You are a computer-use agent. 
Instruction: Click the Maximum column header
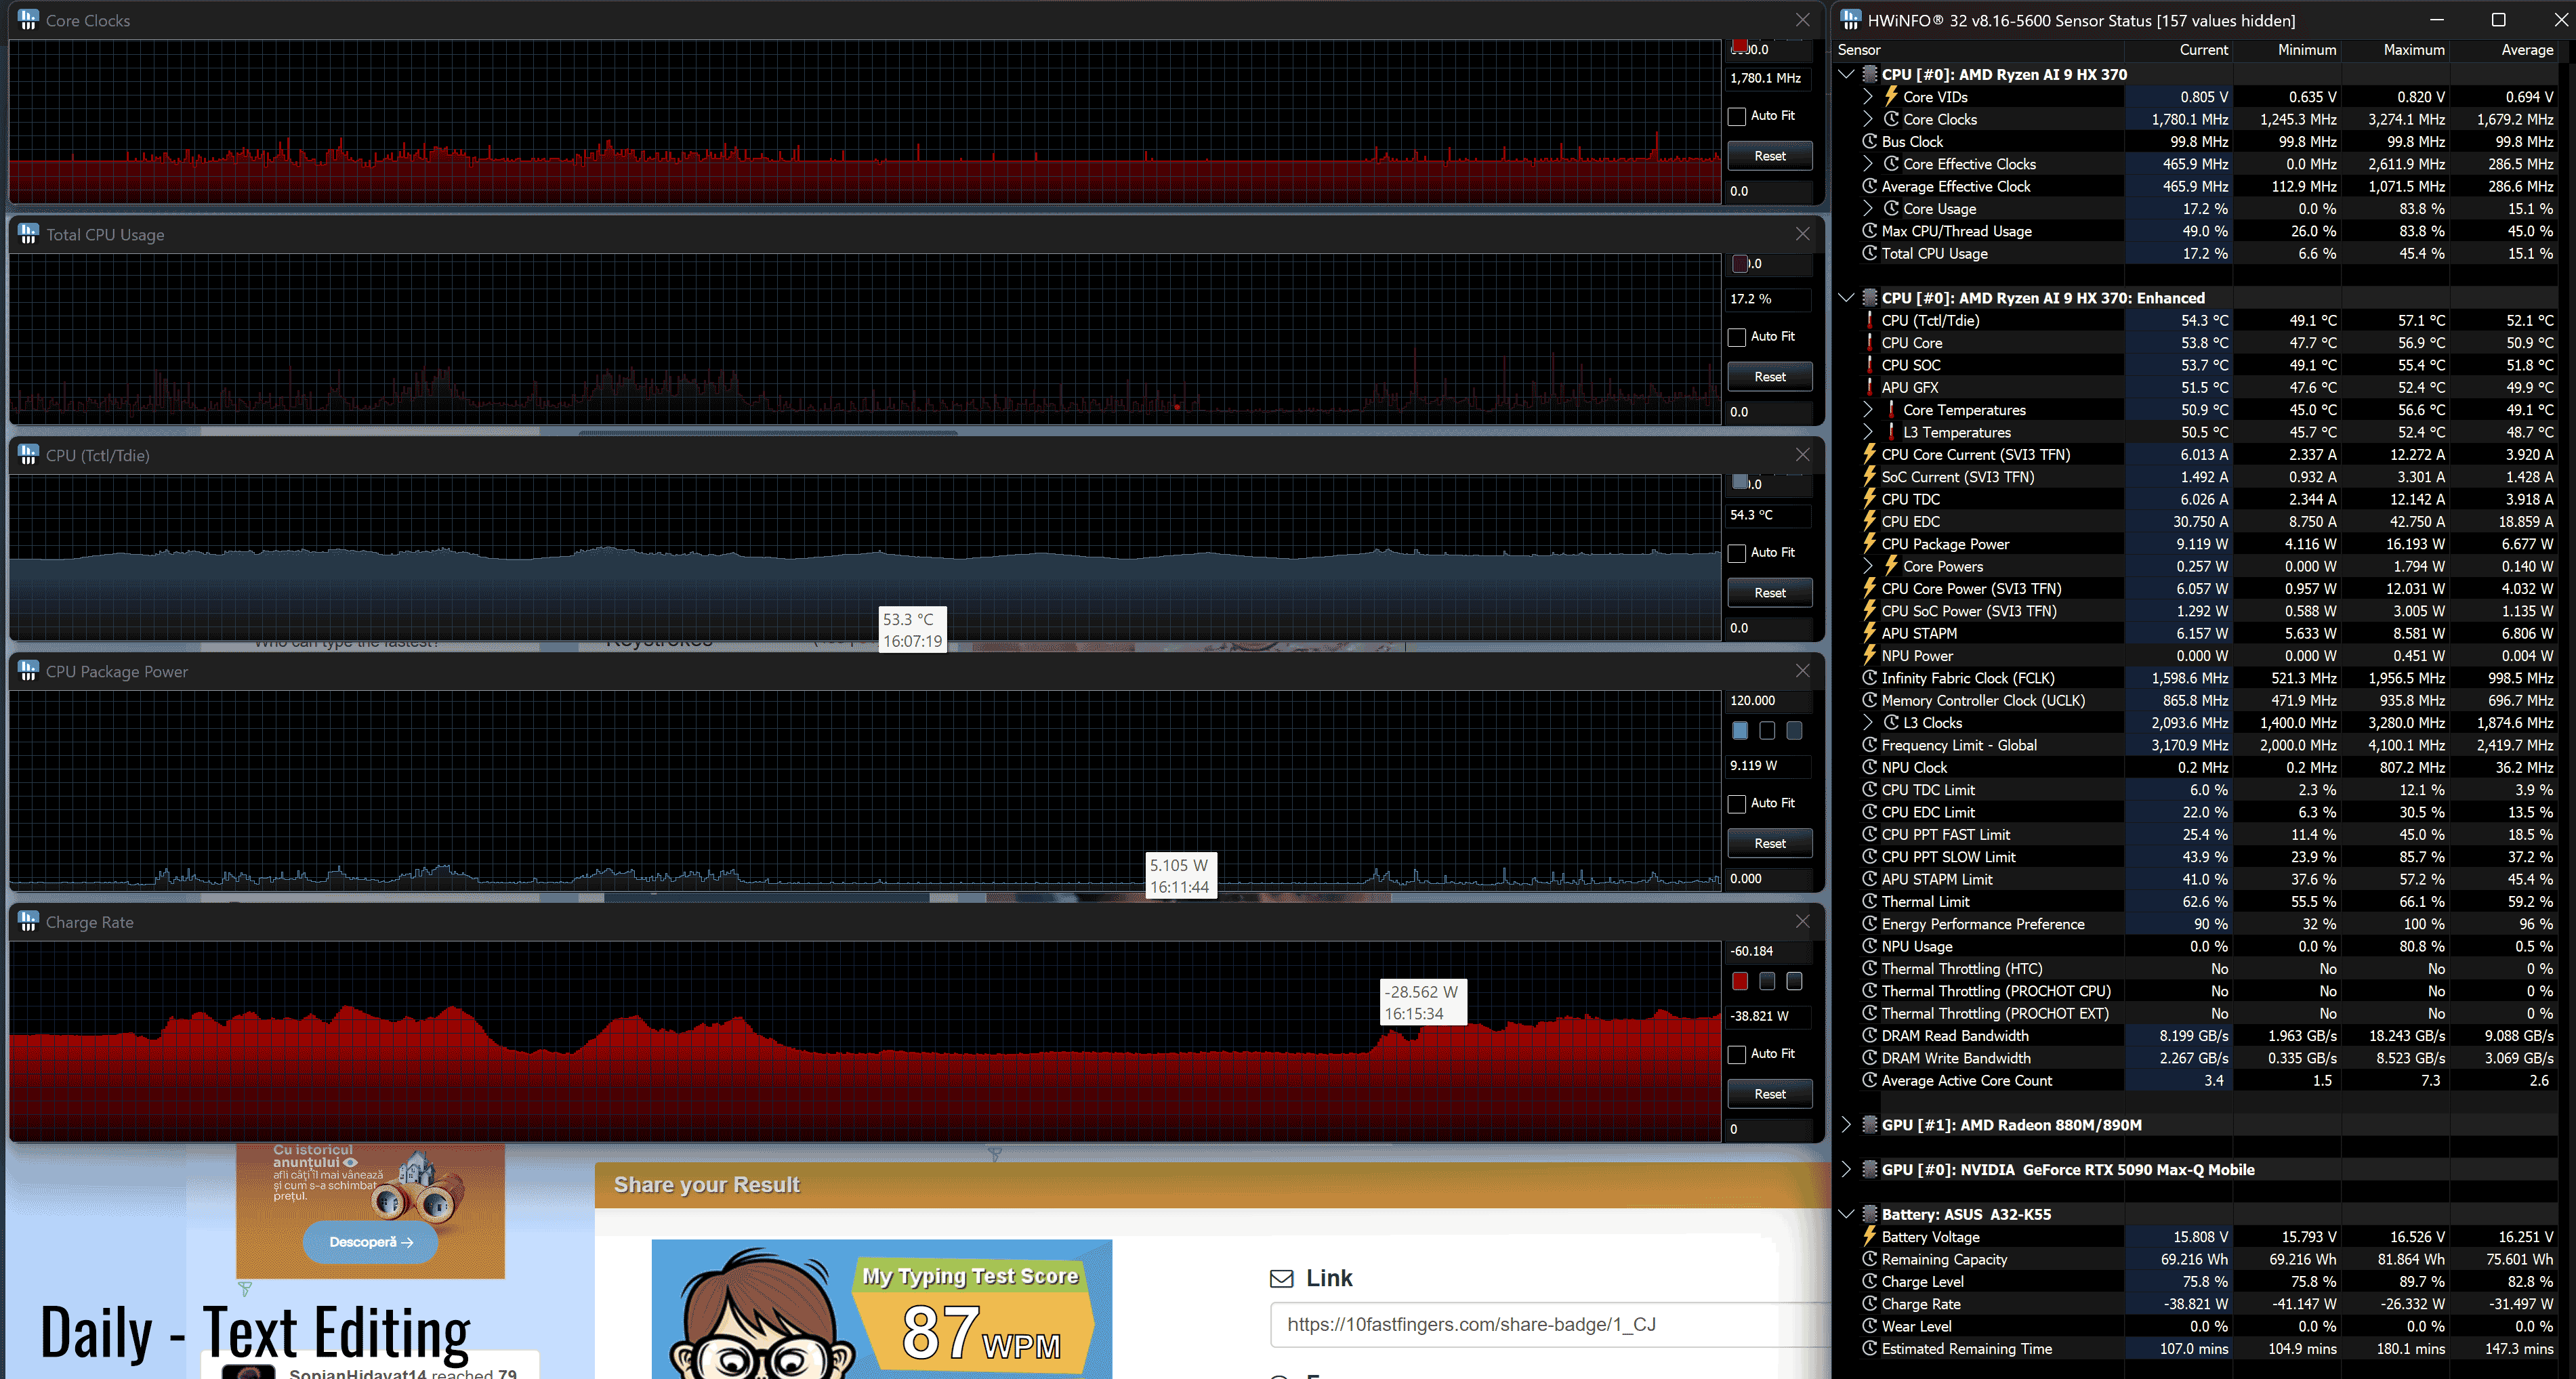click(2413, 50)
